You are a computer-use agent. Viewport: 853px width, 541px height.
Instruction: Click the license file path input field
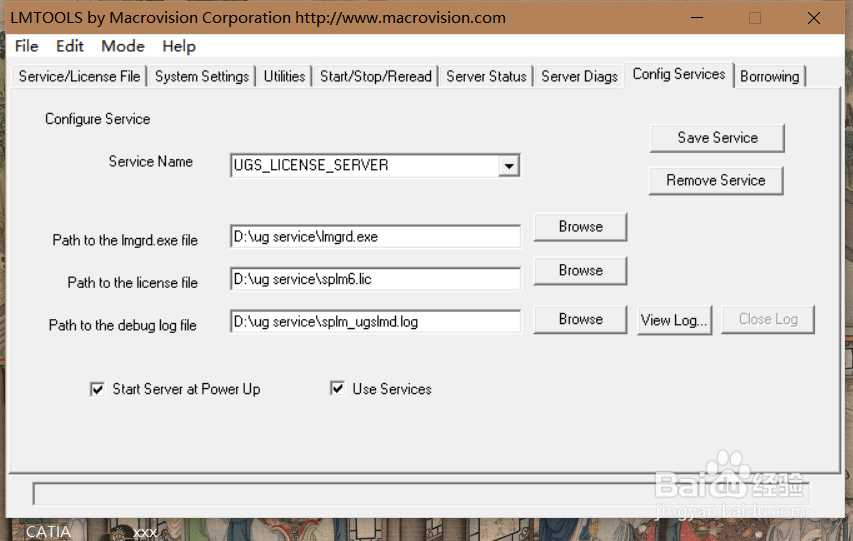pos(375,279)
